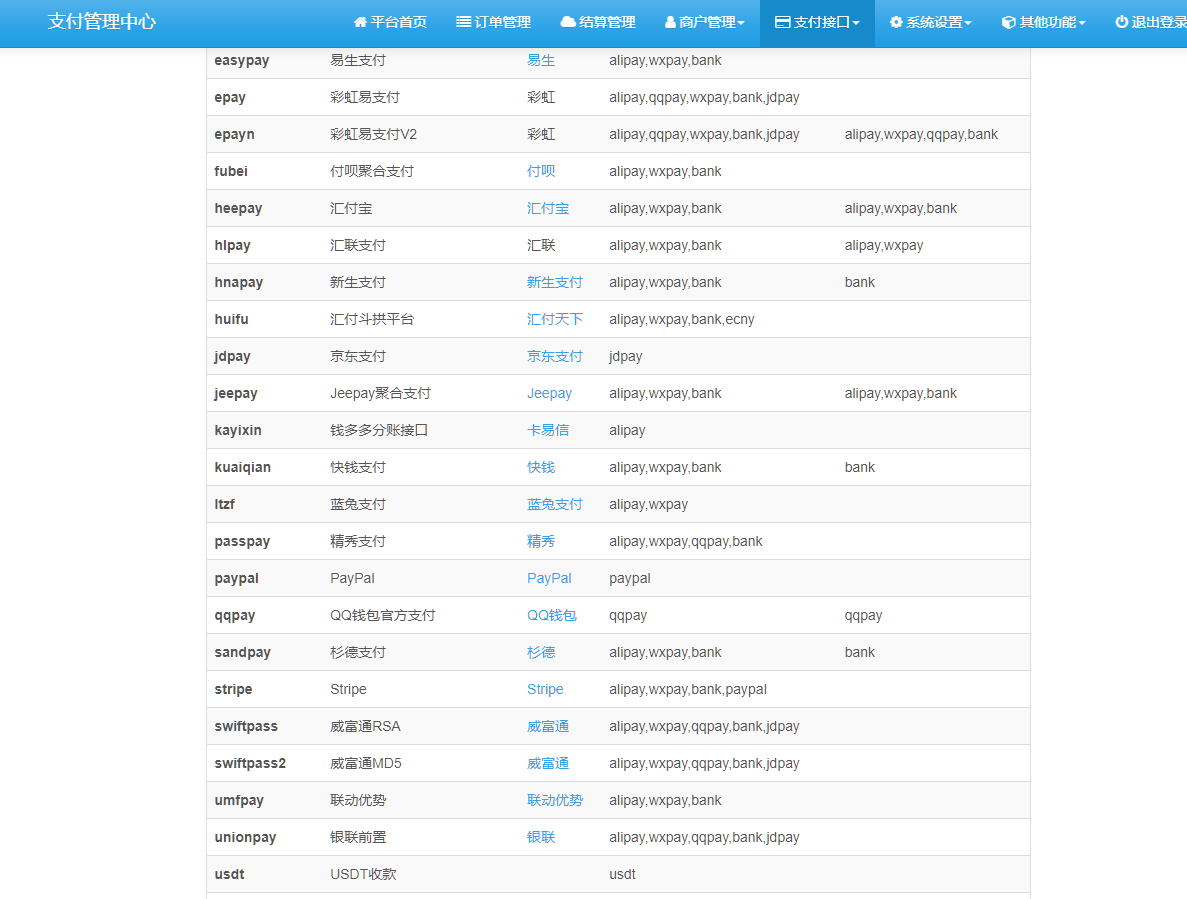
Task: Select the 'epayn' plugin name cell
Action: (235, 135)
